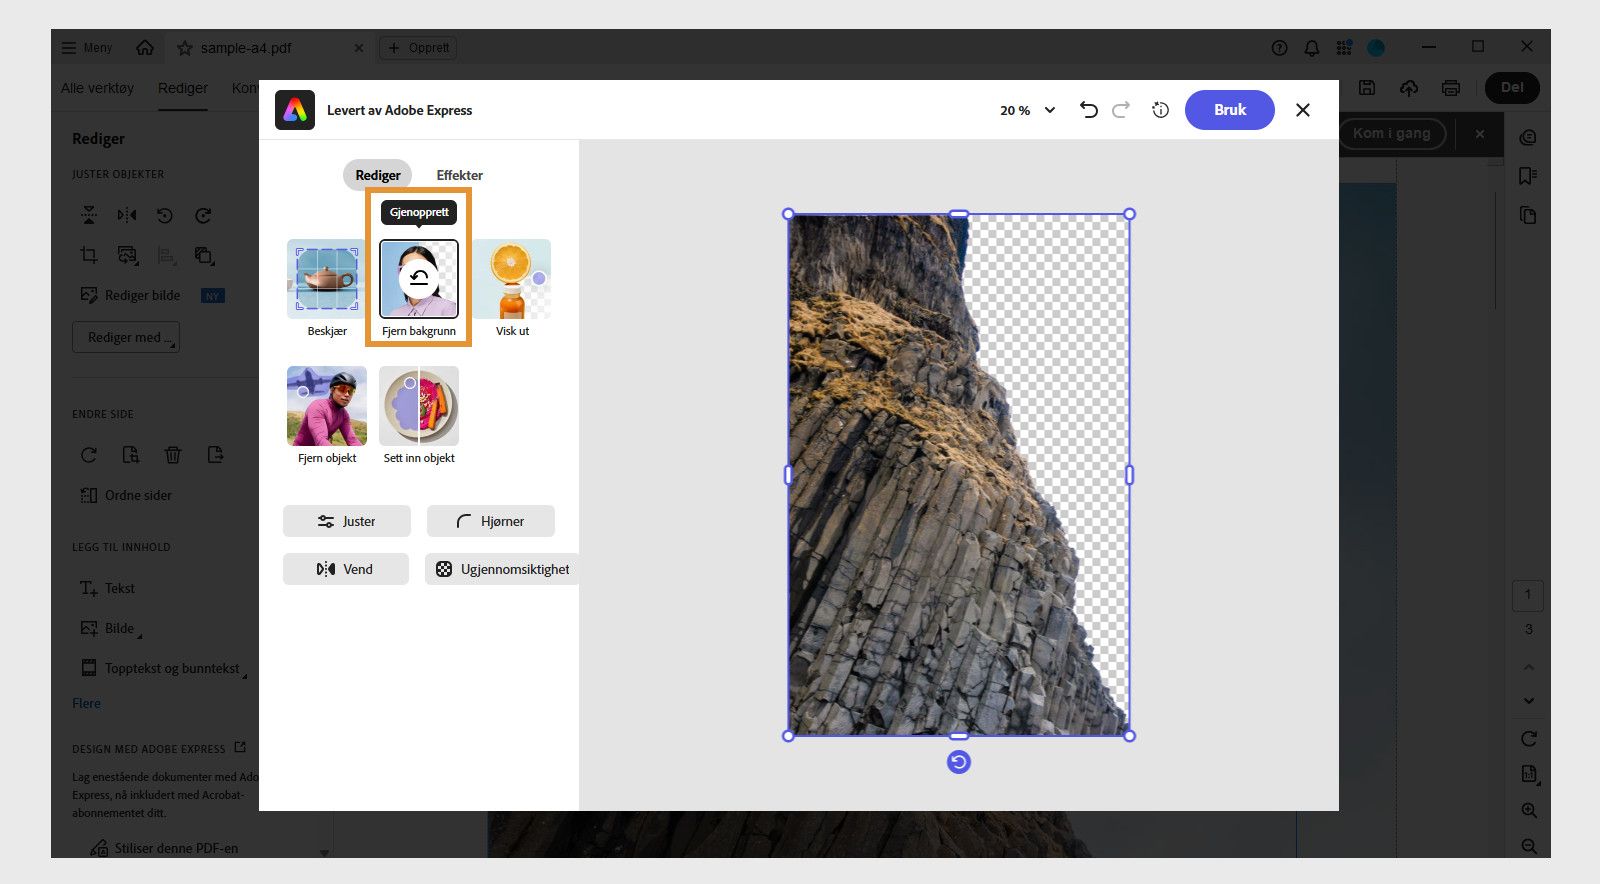This screenshot has width=1600, height=884.
Task: Open the Bilde dropdown in Legg til innhold
Action: [x=110, y=628]
